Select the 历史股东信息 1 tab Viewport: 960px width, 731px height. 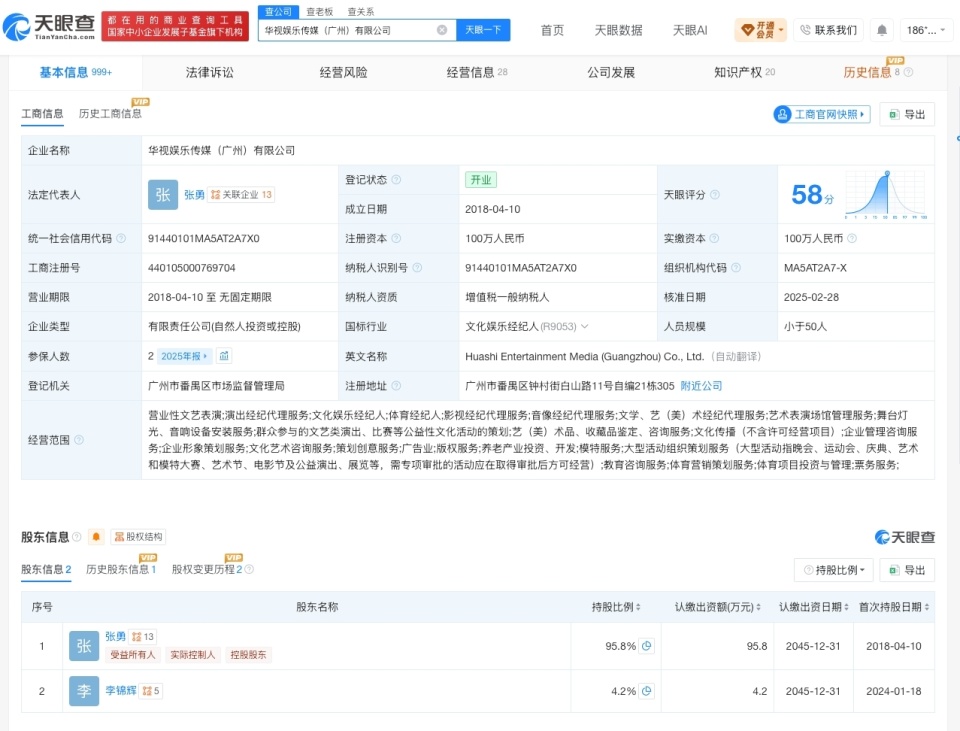[x=121, y=569]
